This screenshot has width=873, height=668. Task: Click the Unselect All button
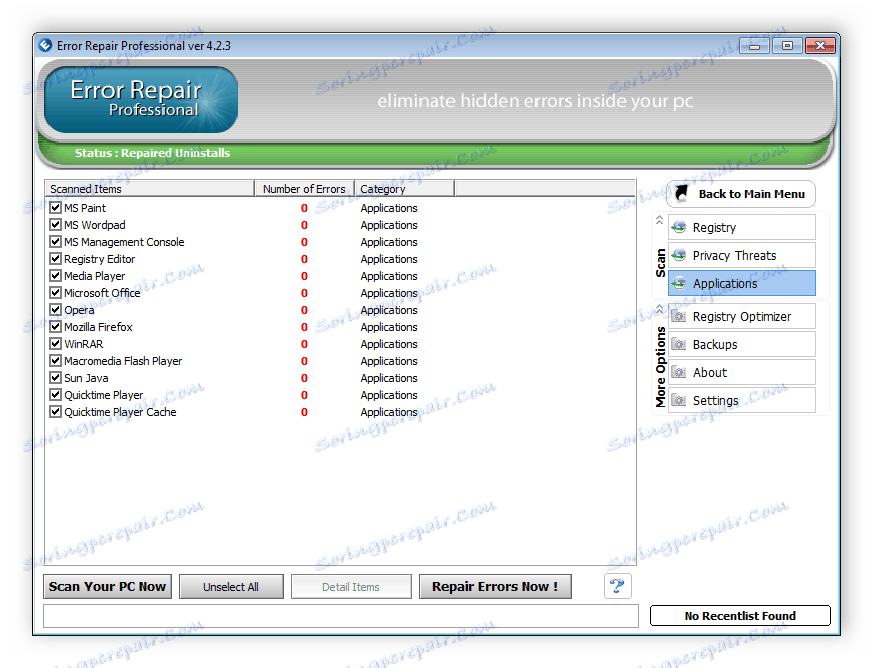(x=231, y=586)
